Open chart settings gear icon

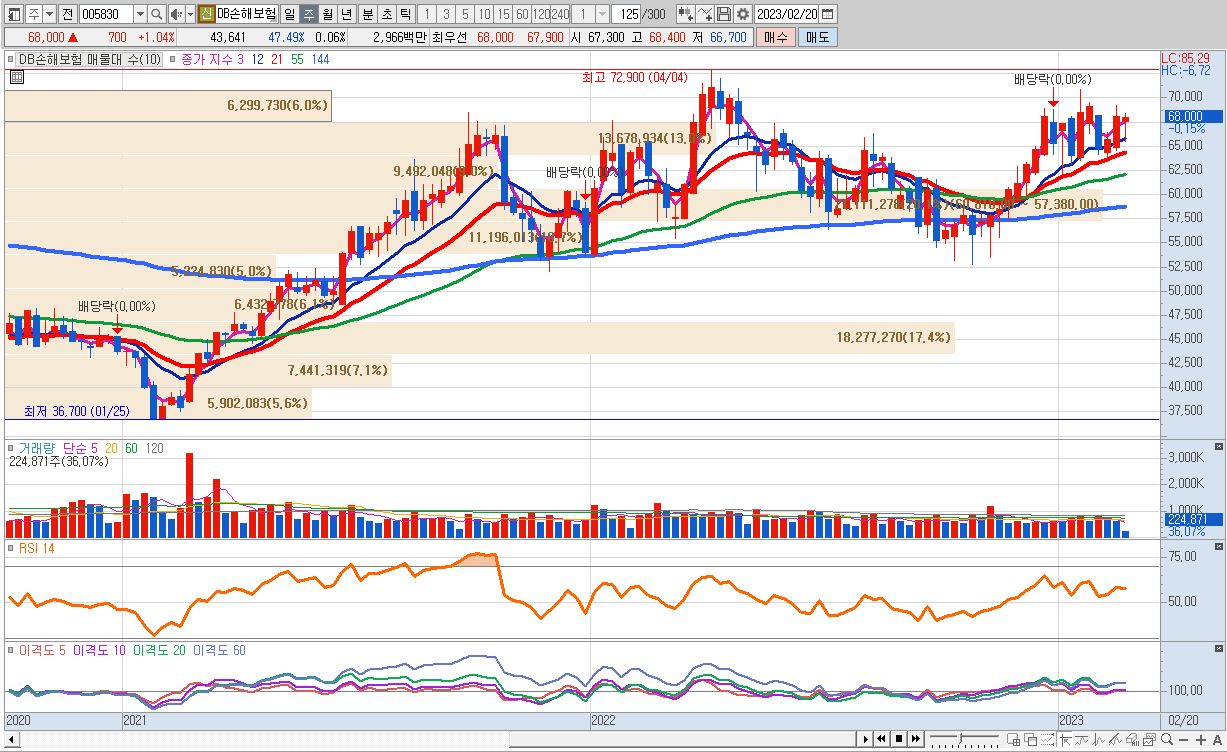click(743, 14)
